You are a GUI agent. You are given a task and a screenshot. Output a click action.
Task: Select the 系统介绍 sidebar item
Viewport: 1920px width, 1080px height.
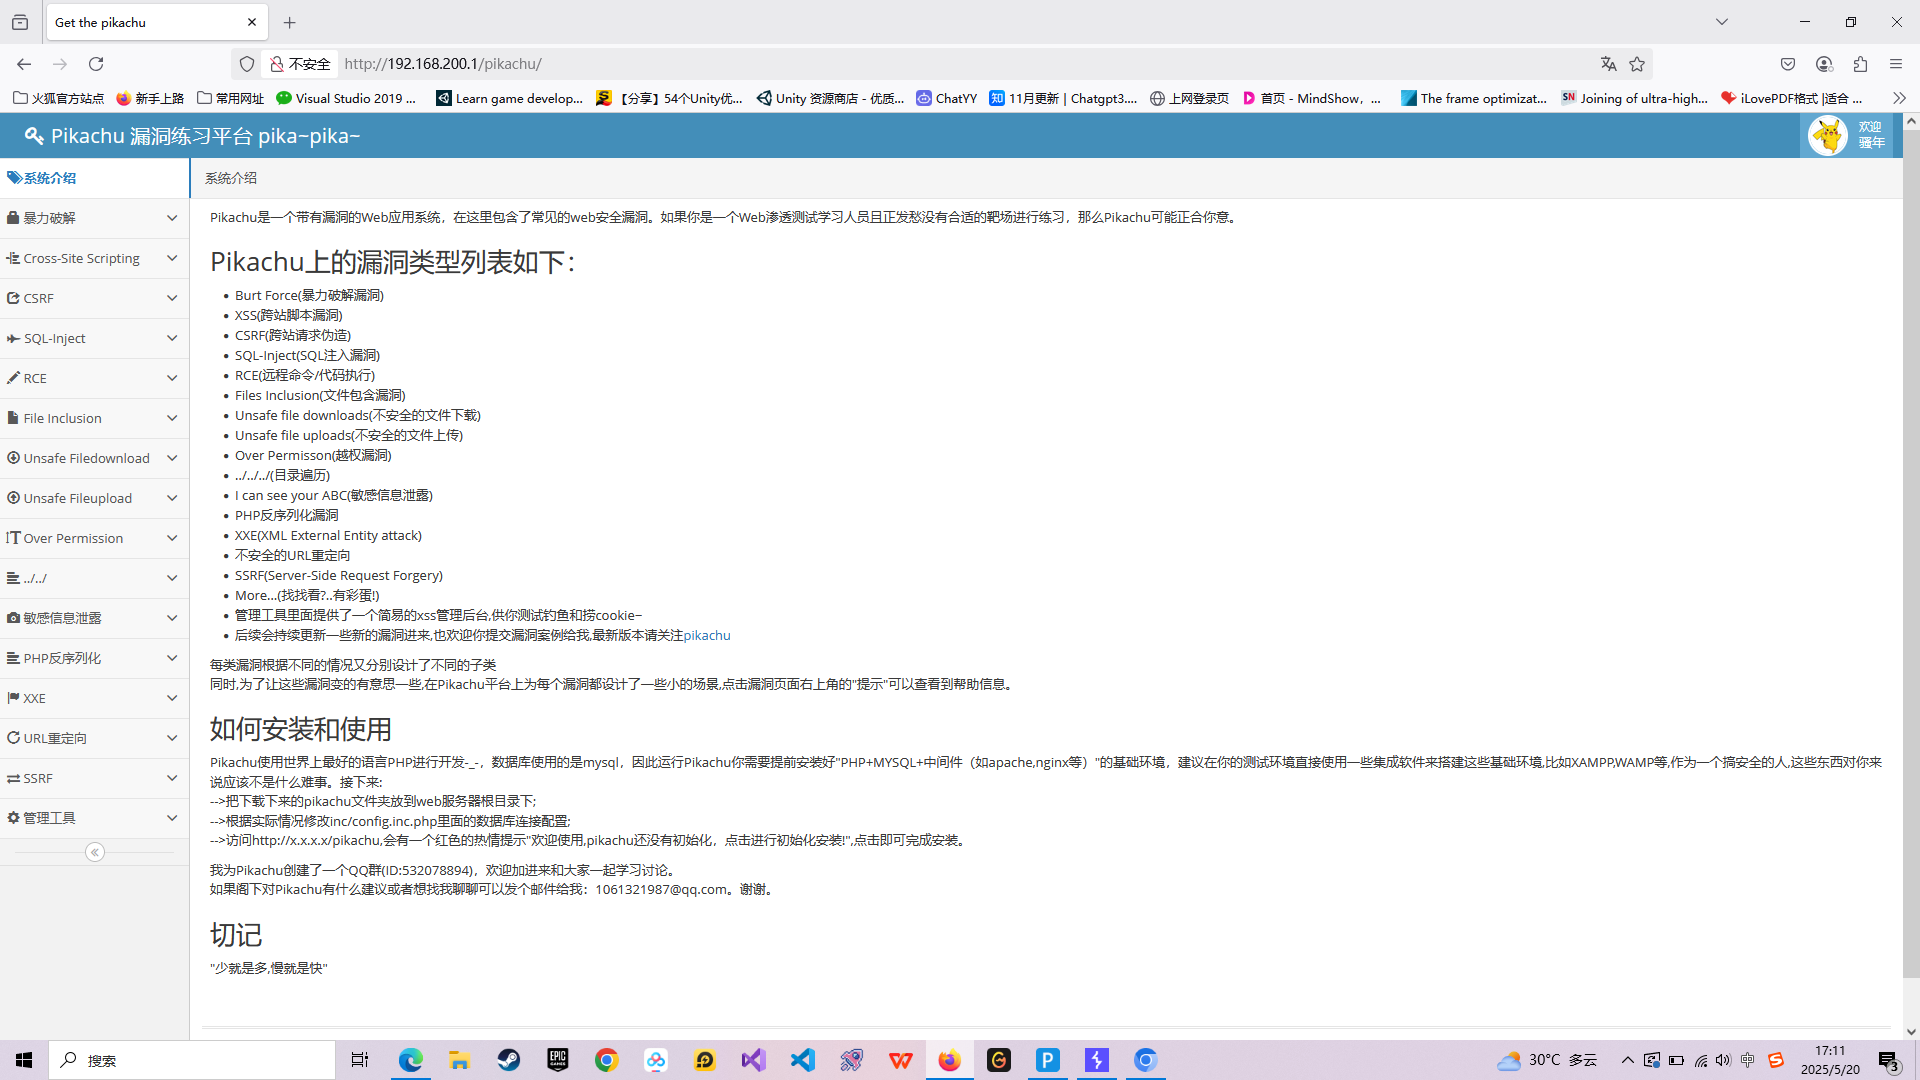(50, 178)
